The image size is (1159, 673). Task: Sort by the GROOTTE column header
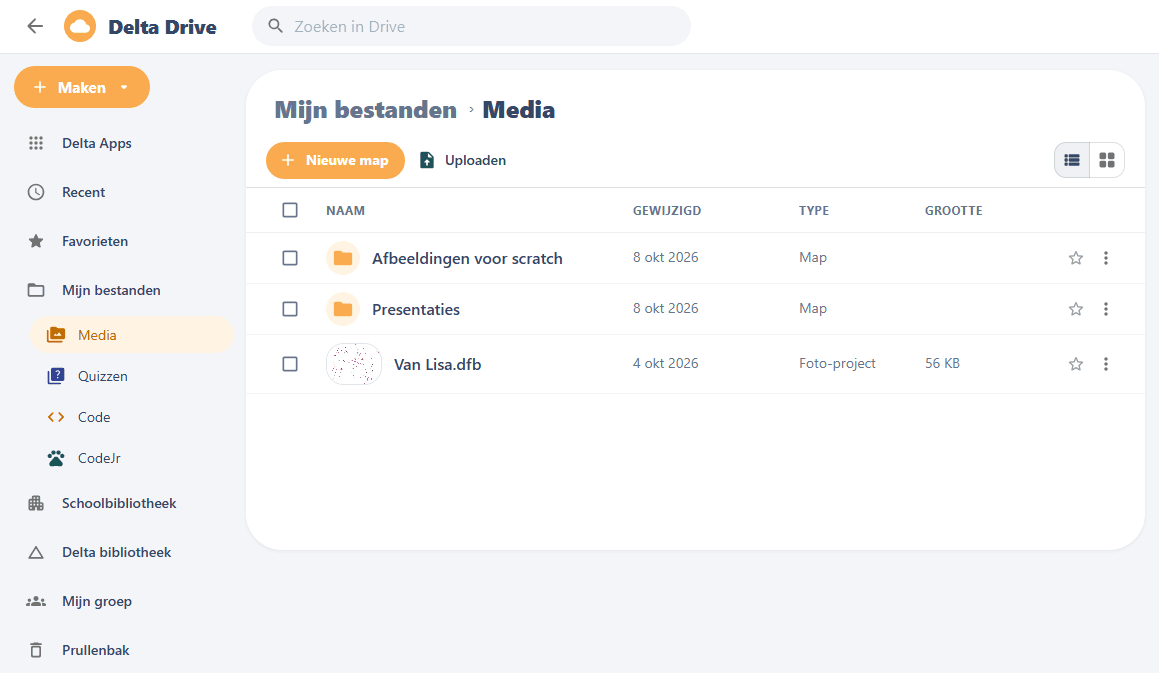[x=954, y=211]
